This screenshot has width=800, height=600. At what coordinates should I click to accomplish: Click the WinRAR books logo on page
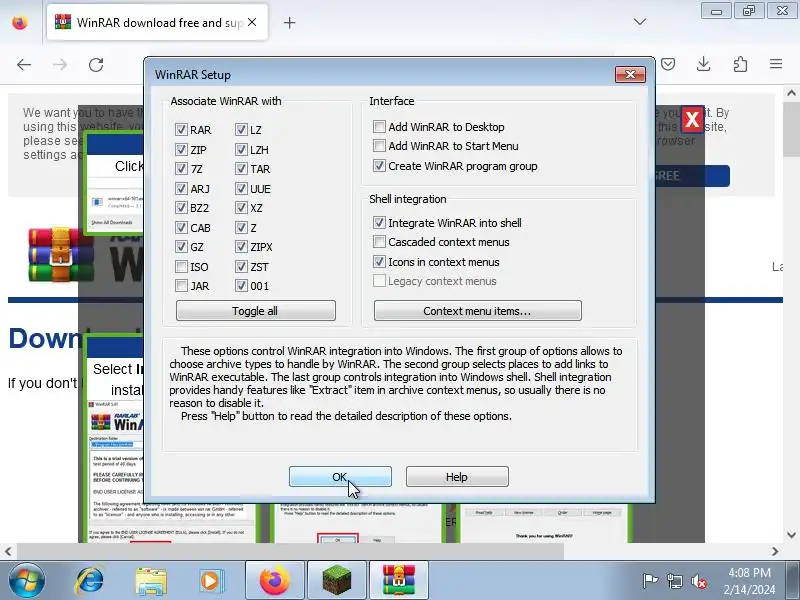coord(60,254)
